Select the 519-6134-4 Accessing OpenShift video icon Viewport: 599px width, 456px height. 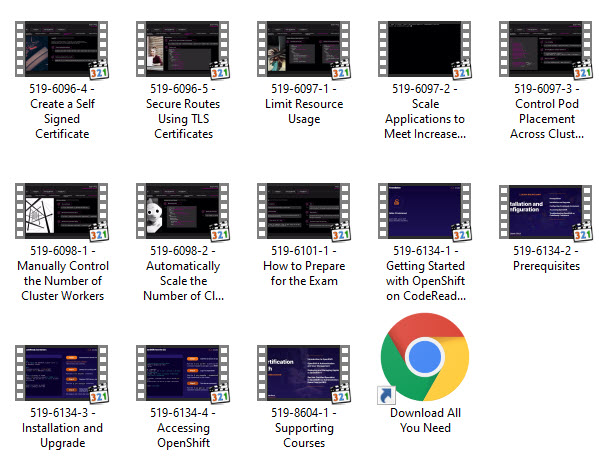(183, 373)
